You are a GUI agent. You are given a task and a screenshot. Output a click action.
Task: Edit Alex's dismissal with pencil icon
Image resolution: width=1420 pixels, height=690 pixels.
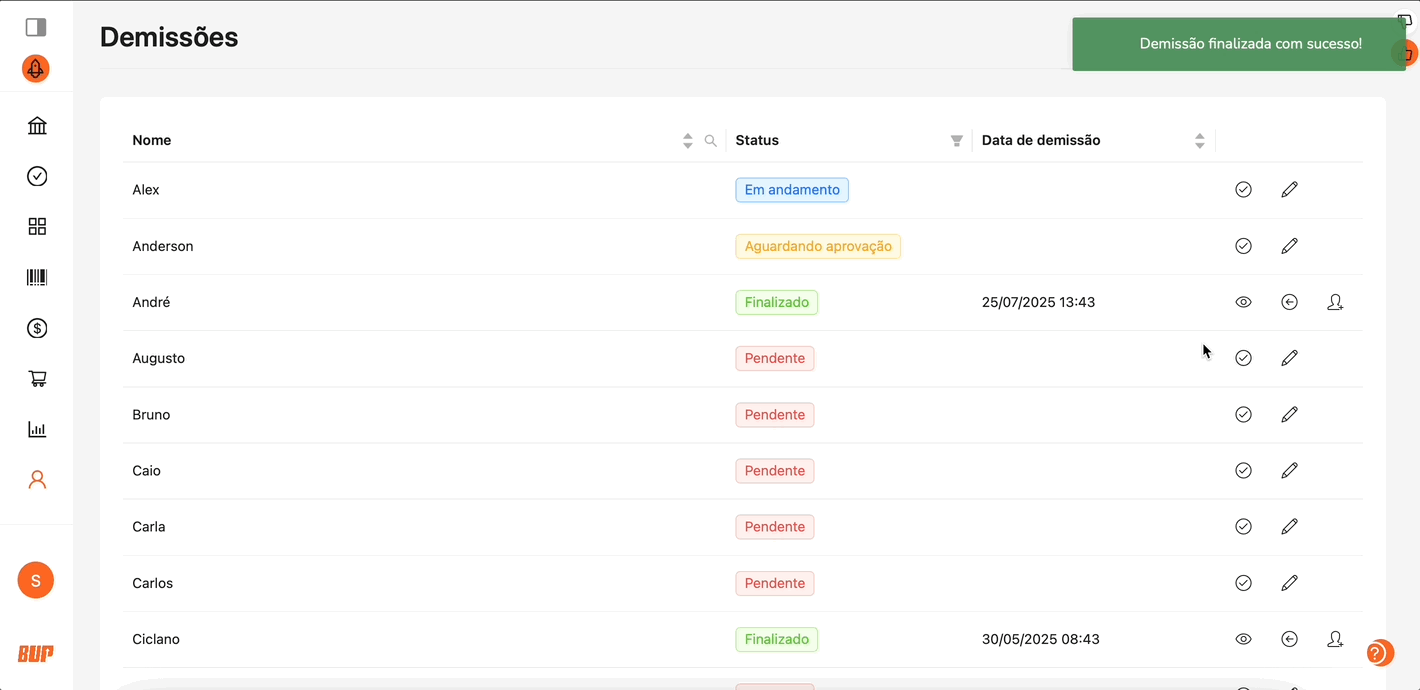click(x=1289, y=189)
